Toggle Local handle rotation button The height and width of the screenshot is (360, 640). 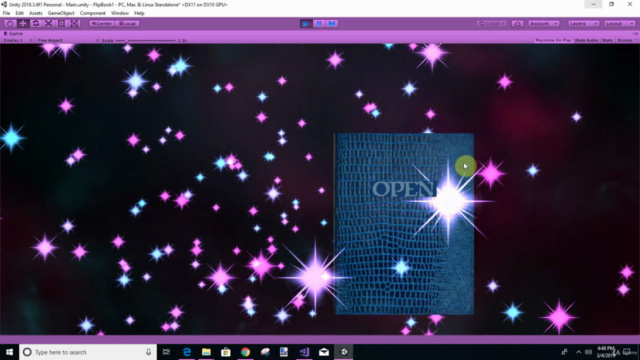(x=127, y=24)
